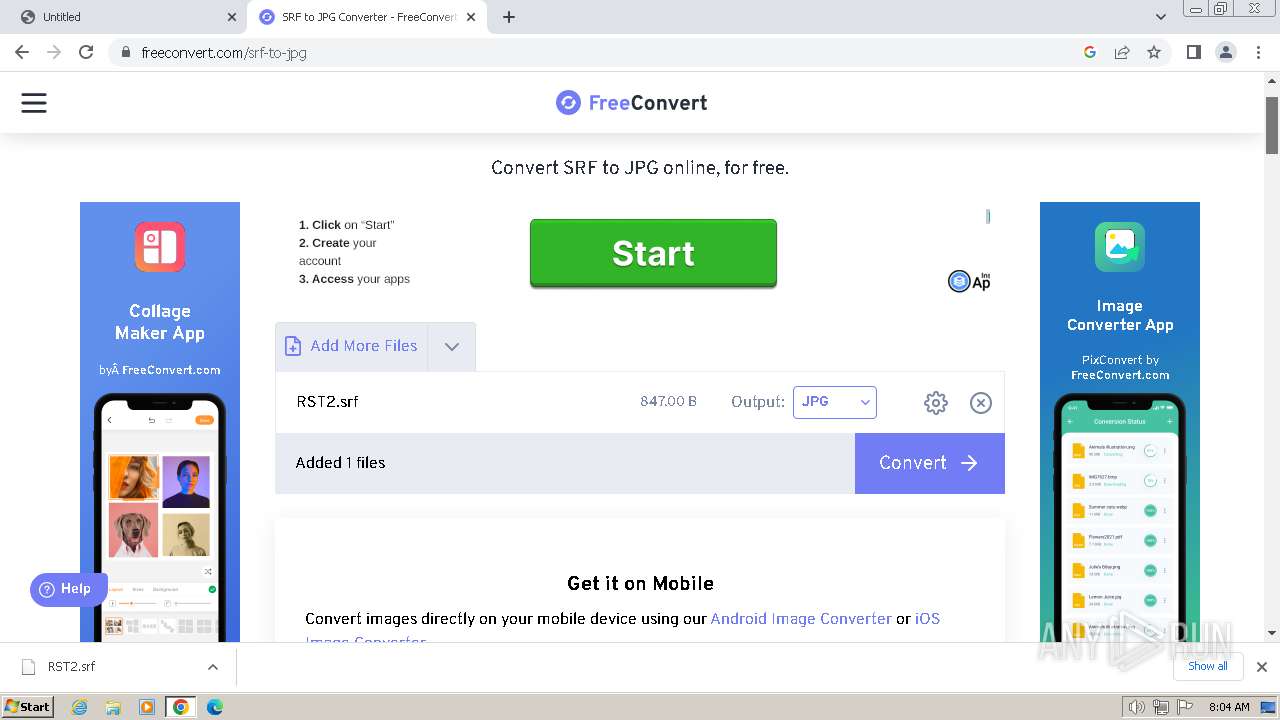The height and width of the screenshot is (720, 1280).
Task: Click the green Start ad button
Action: click(653, 253)
